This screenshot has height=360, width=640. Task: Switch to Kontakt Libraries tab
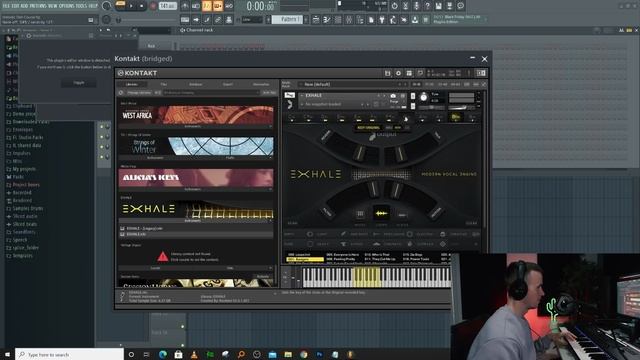tap(132, 84)
